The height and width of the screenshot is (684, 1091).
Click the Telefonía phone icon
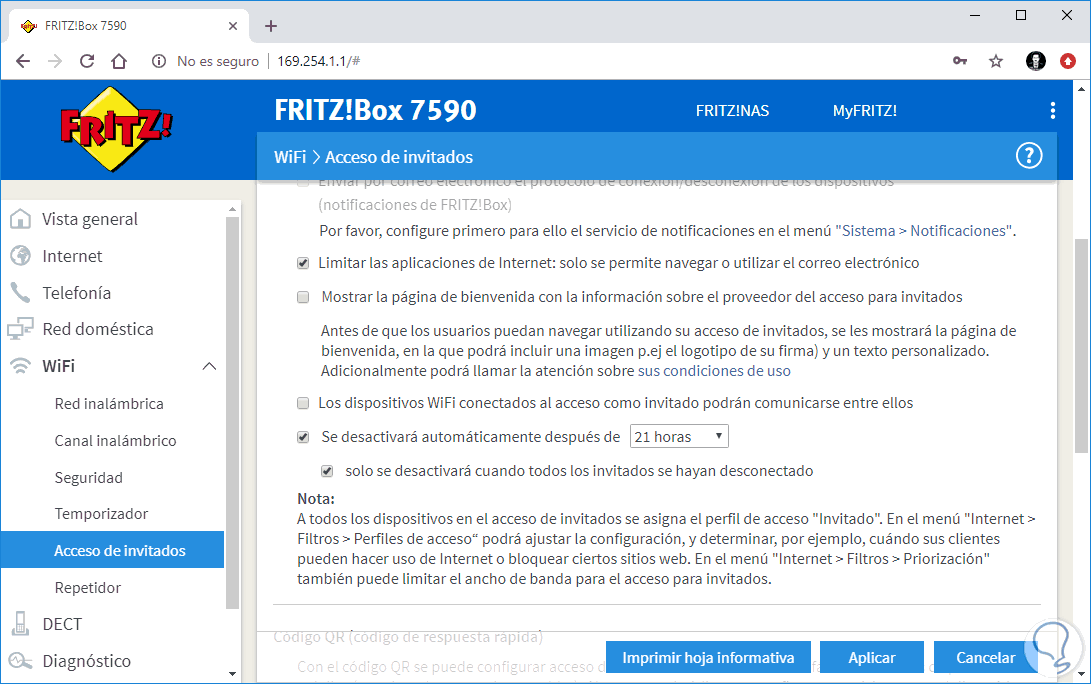(x=20, y=292)
